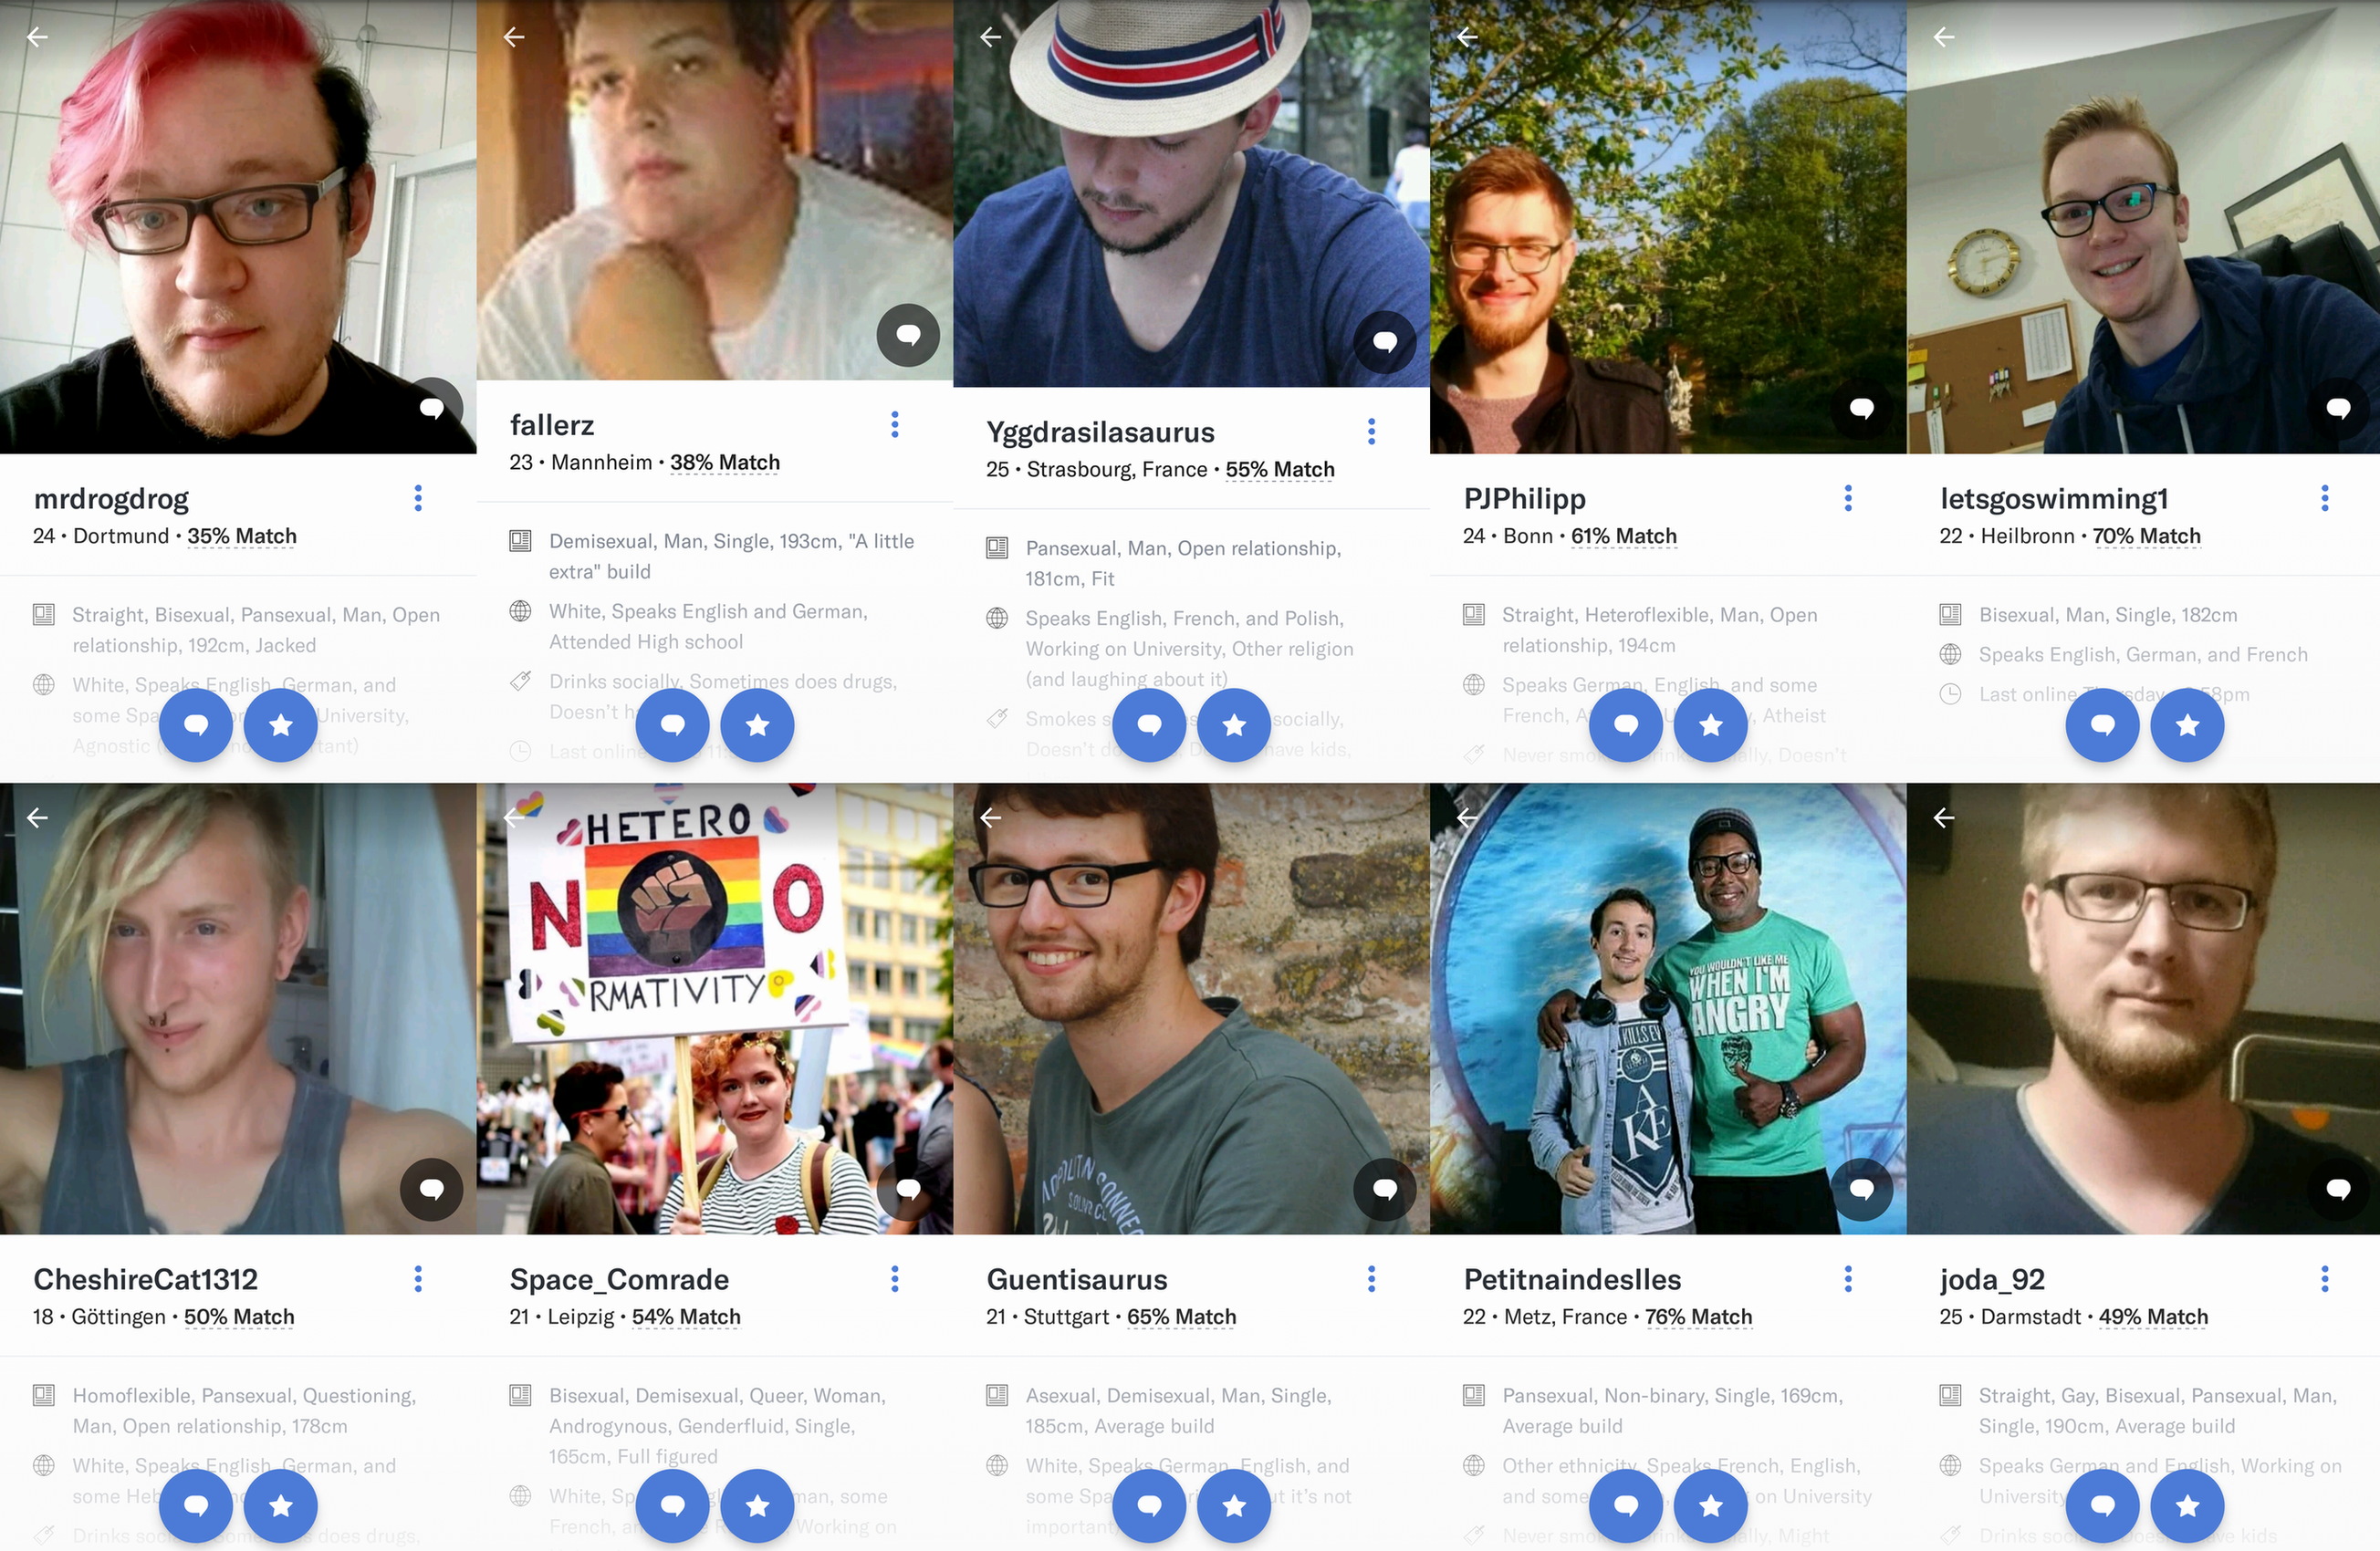
Task: Like Guentisaurus with the star button
Action: (x=1234, y=1505)
